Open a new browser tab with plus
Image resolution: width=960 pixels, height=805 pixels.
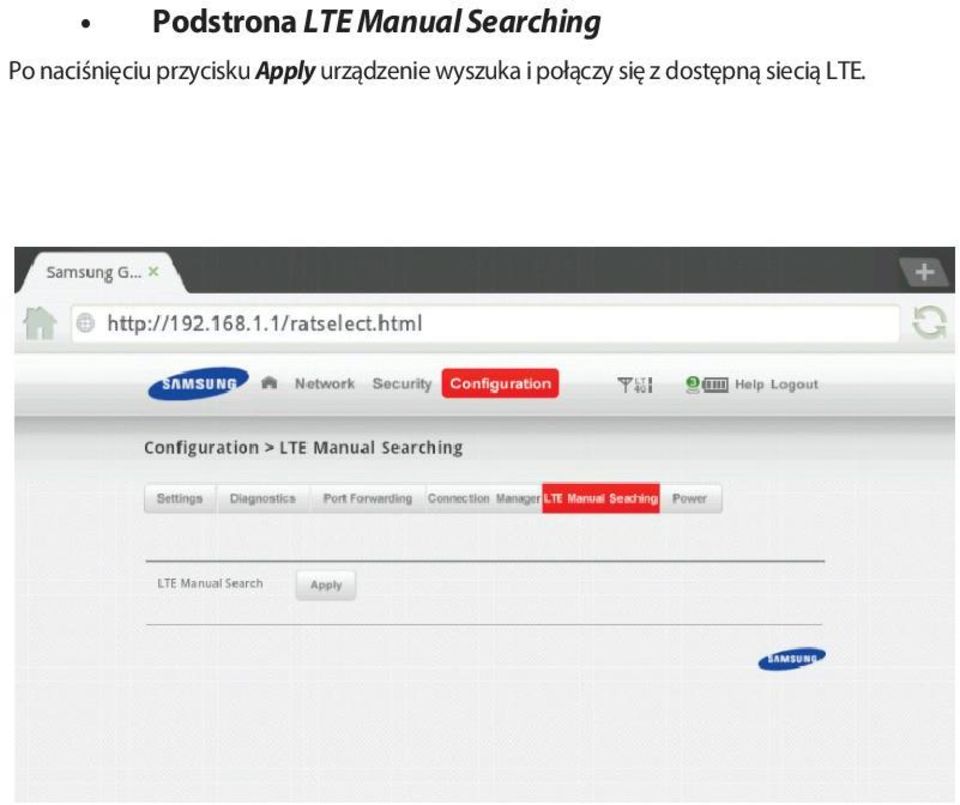[x=929, y=271]
